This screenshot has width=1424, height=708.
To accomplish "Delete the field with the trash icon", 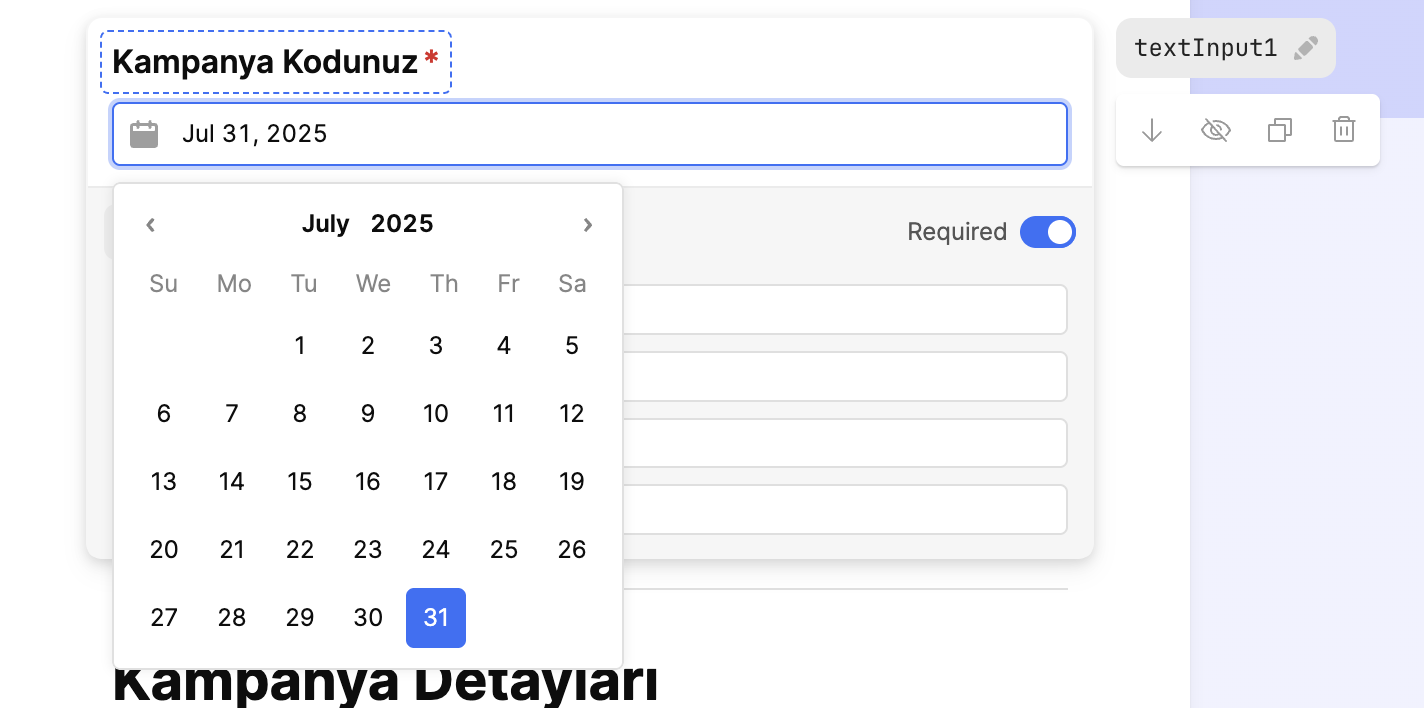I will click(1344, 130).
